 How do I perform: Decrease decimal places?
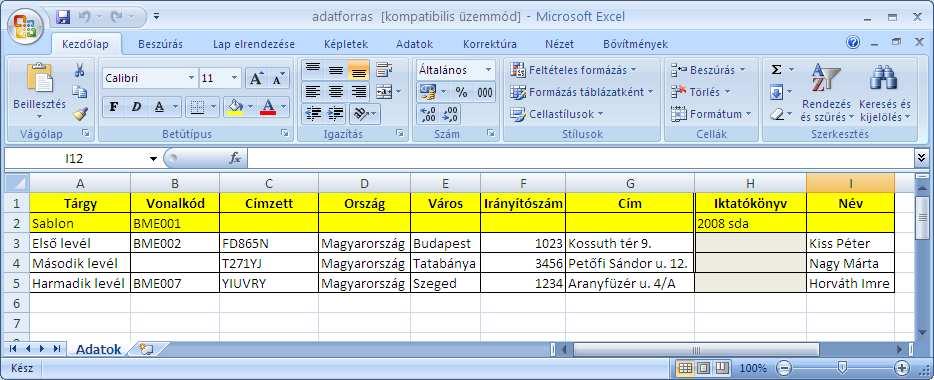[450, 114]
